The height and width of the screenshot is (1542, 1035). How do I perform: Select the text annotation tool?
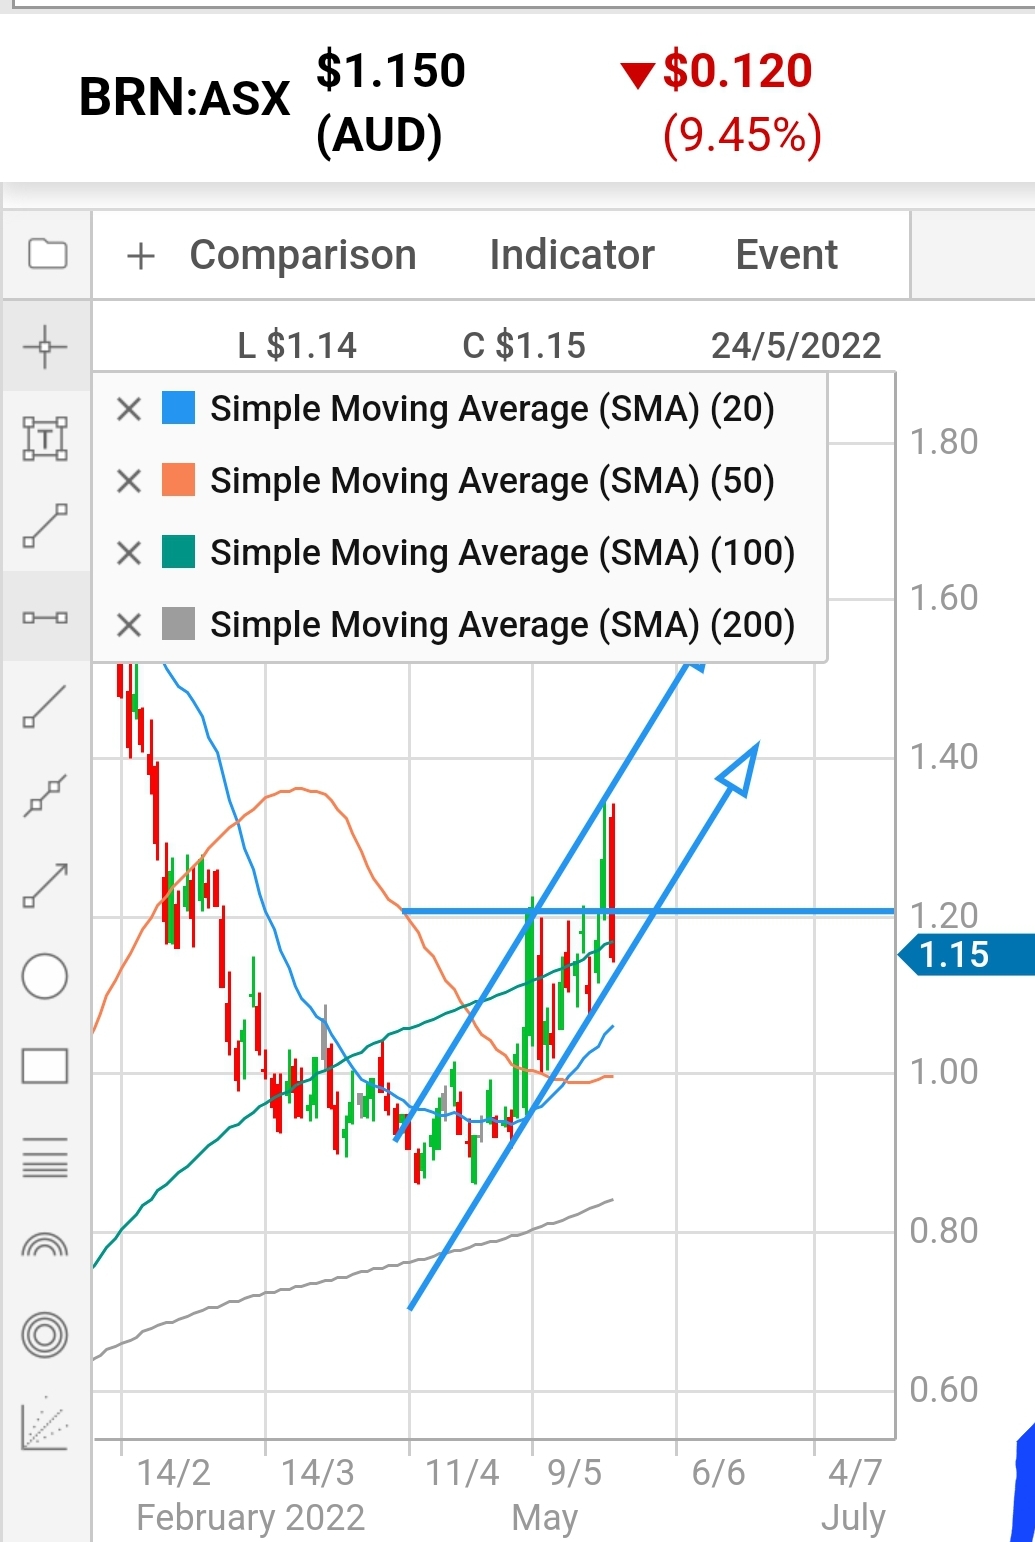coord(45,439)
